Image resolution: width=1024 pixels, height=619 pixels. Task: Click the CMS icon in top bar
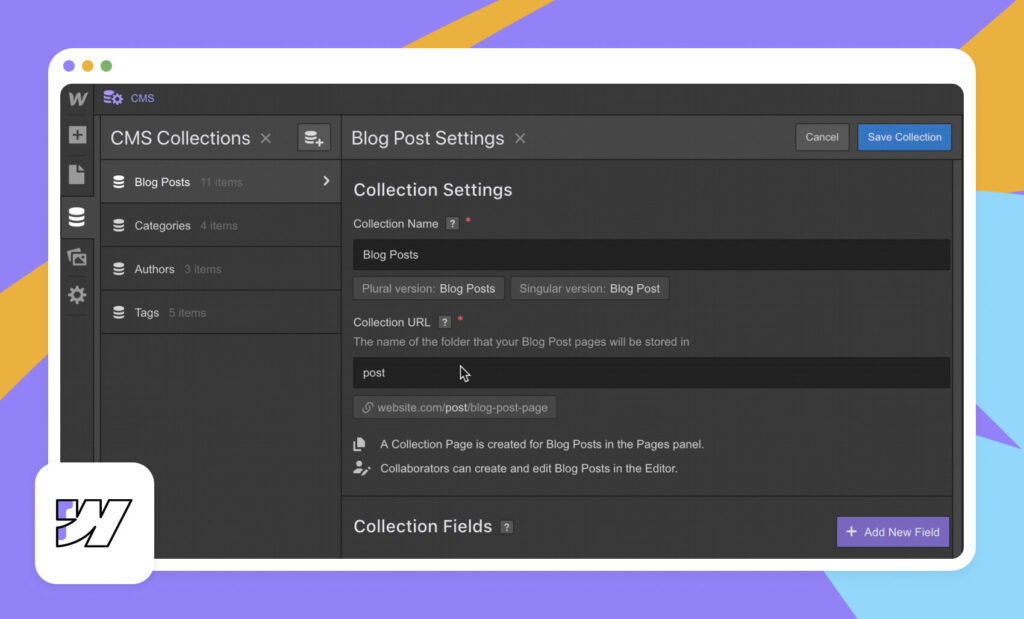tap(113, 98)
